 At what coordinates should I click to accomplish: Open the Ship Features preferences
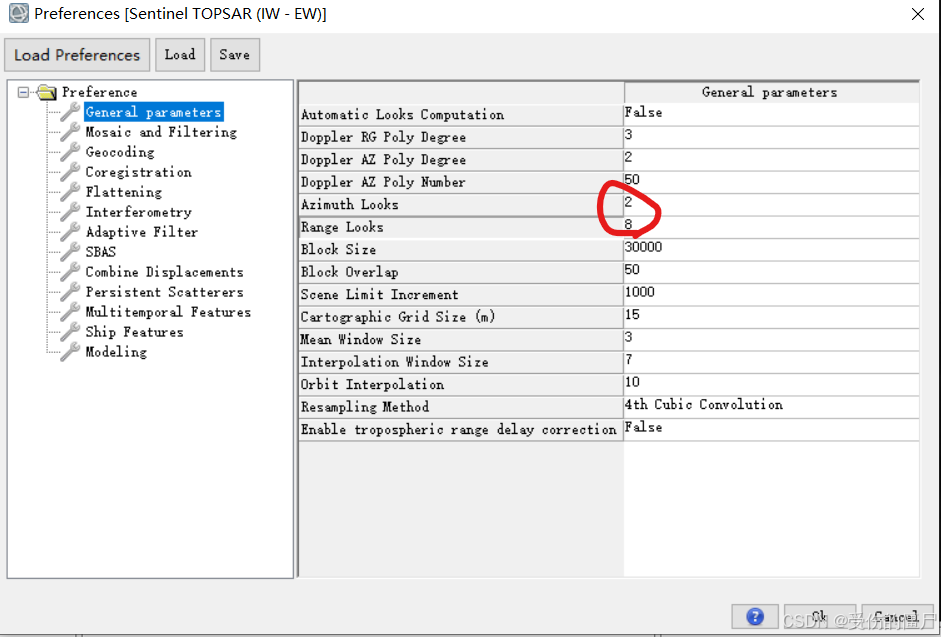[134, 332]
